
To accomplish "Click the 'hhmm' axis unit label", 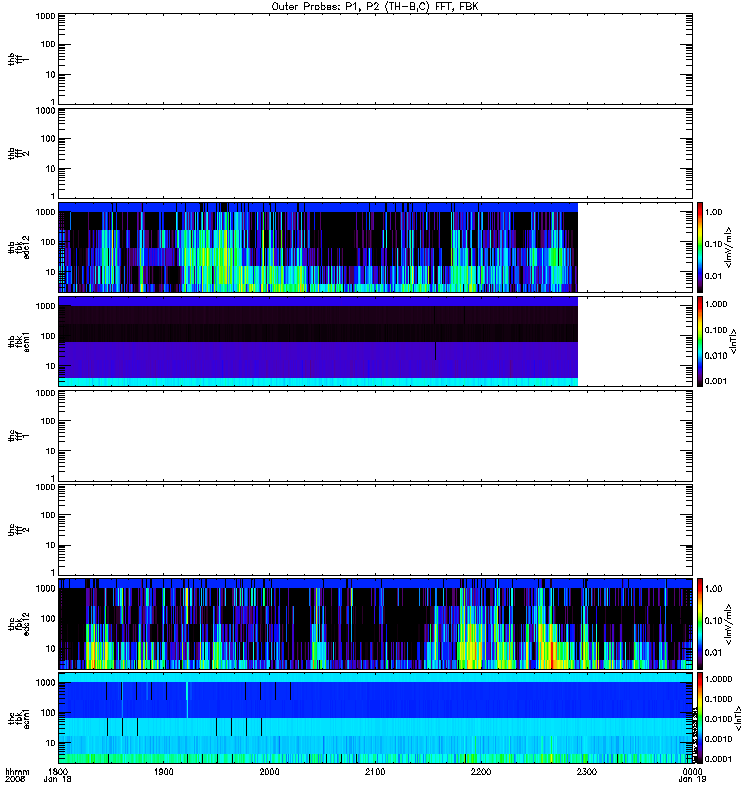I will pyautogui.click(x=17, y=771).
